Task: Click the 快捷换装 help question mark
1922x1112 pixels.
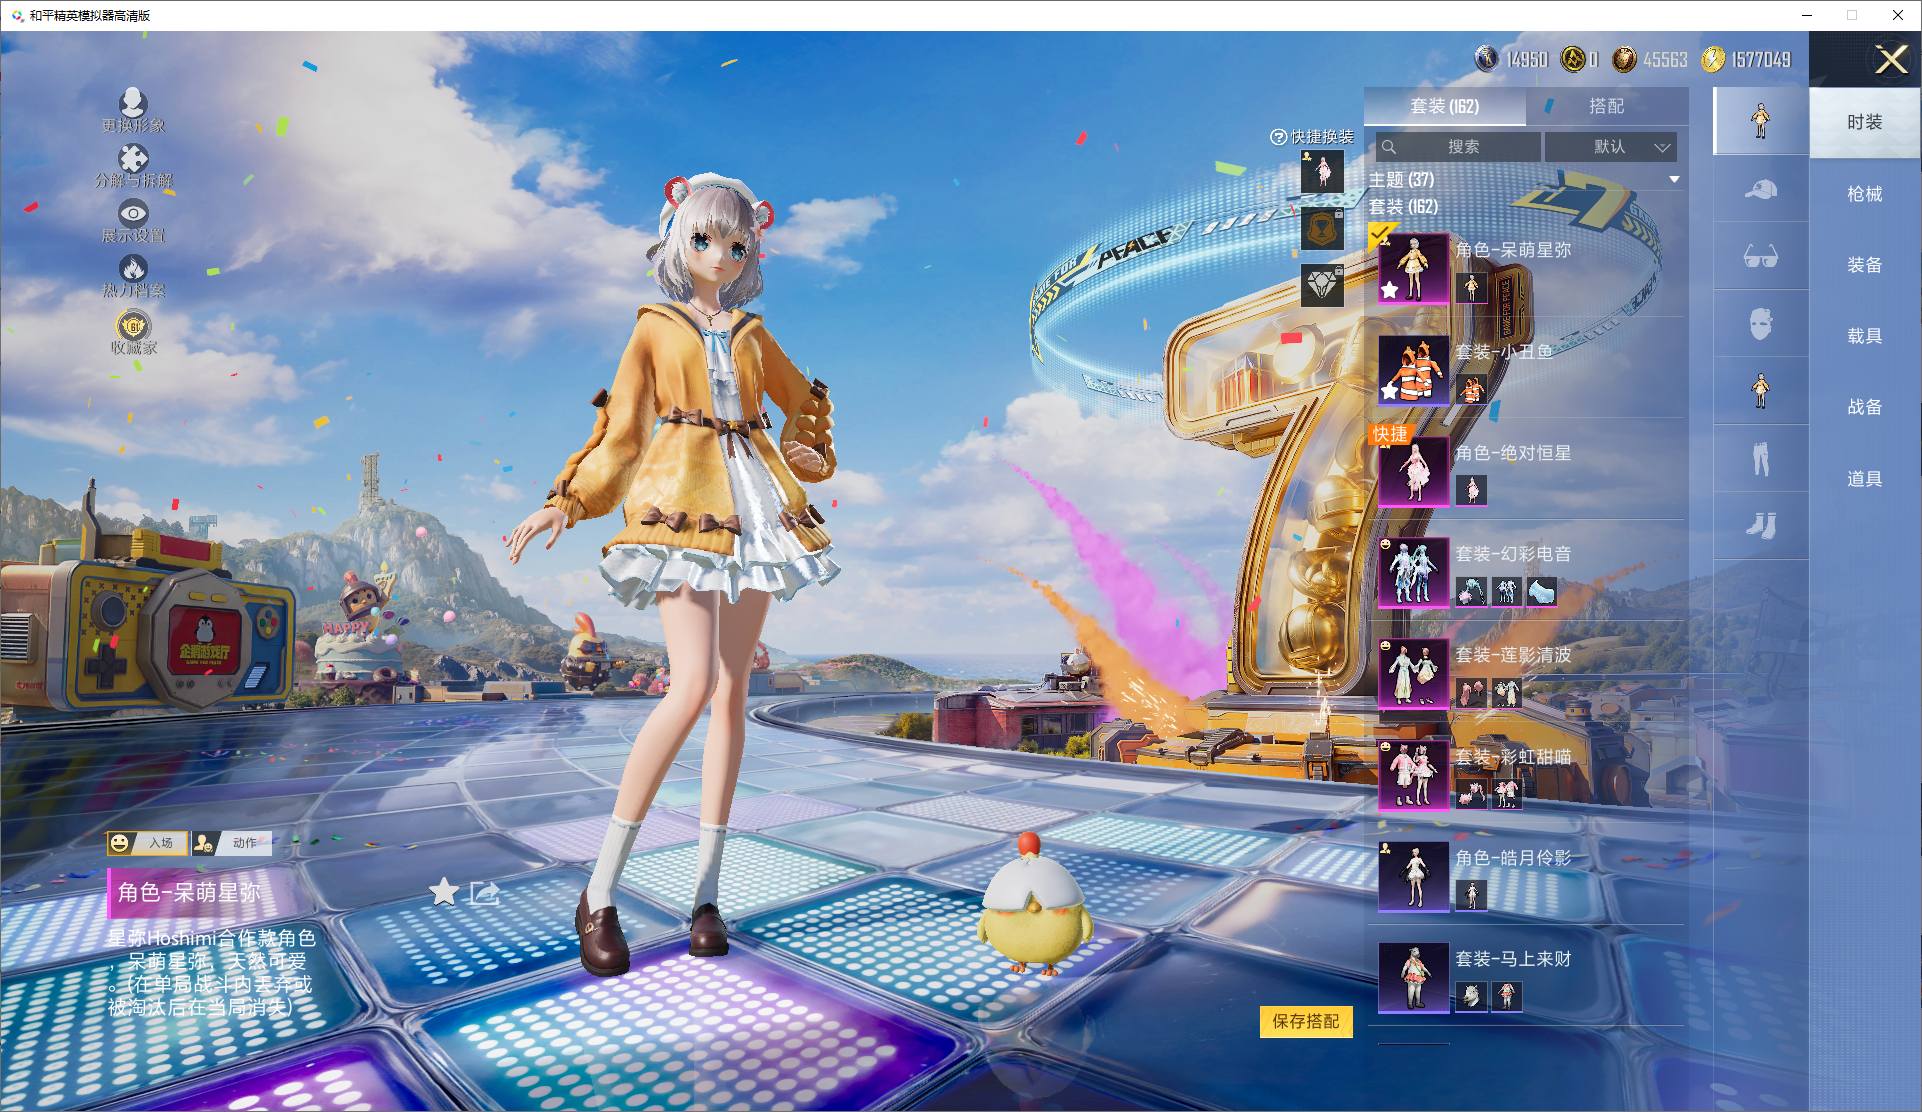Action: tap(1278, 137)
